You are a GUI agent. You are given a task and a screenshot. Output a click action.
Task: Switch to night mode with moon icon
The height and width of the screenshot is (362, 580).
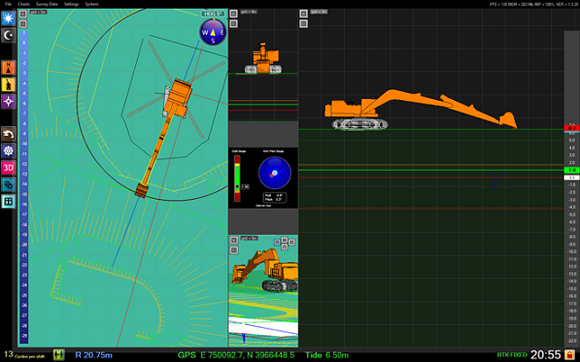(8, 35)
